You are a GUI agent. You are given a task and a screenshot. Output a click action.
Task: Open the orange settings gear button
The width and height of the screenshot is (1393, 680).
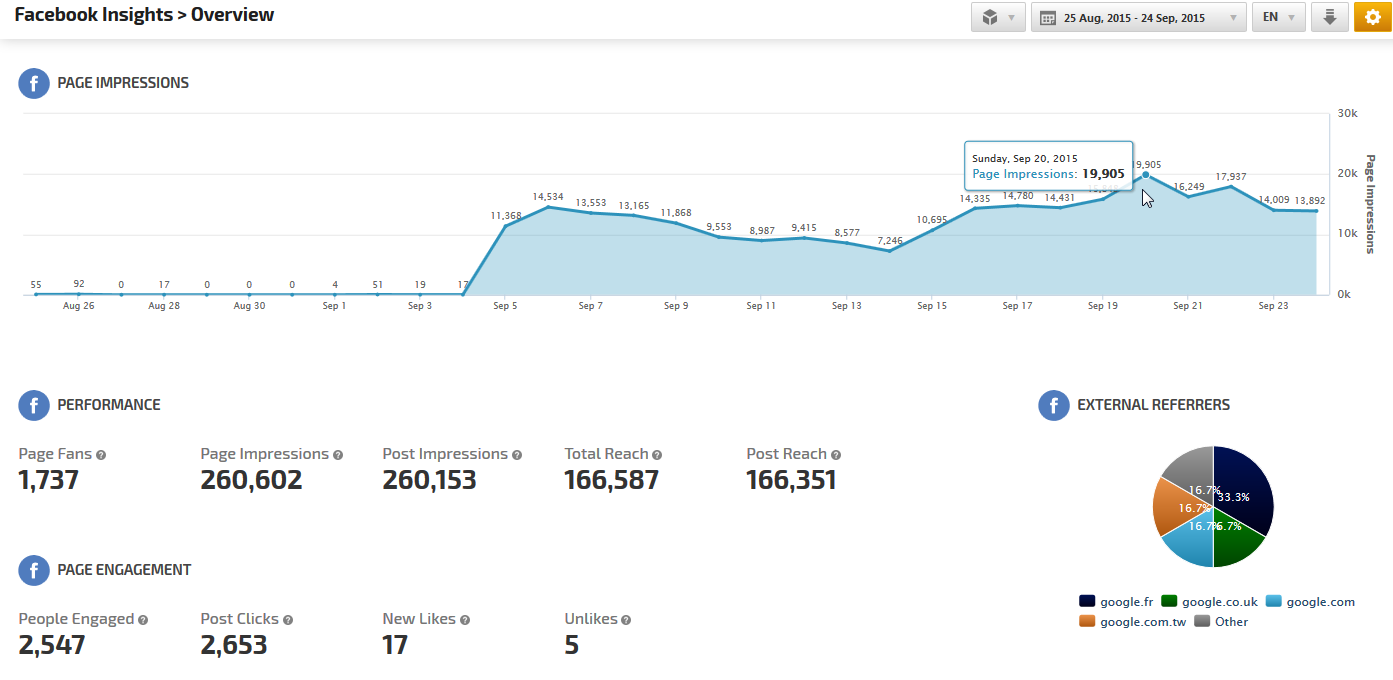(1372, 17)
